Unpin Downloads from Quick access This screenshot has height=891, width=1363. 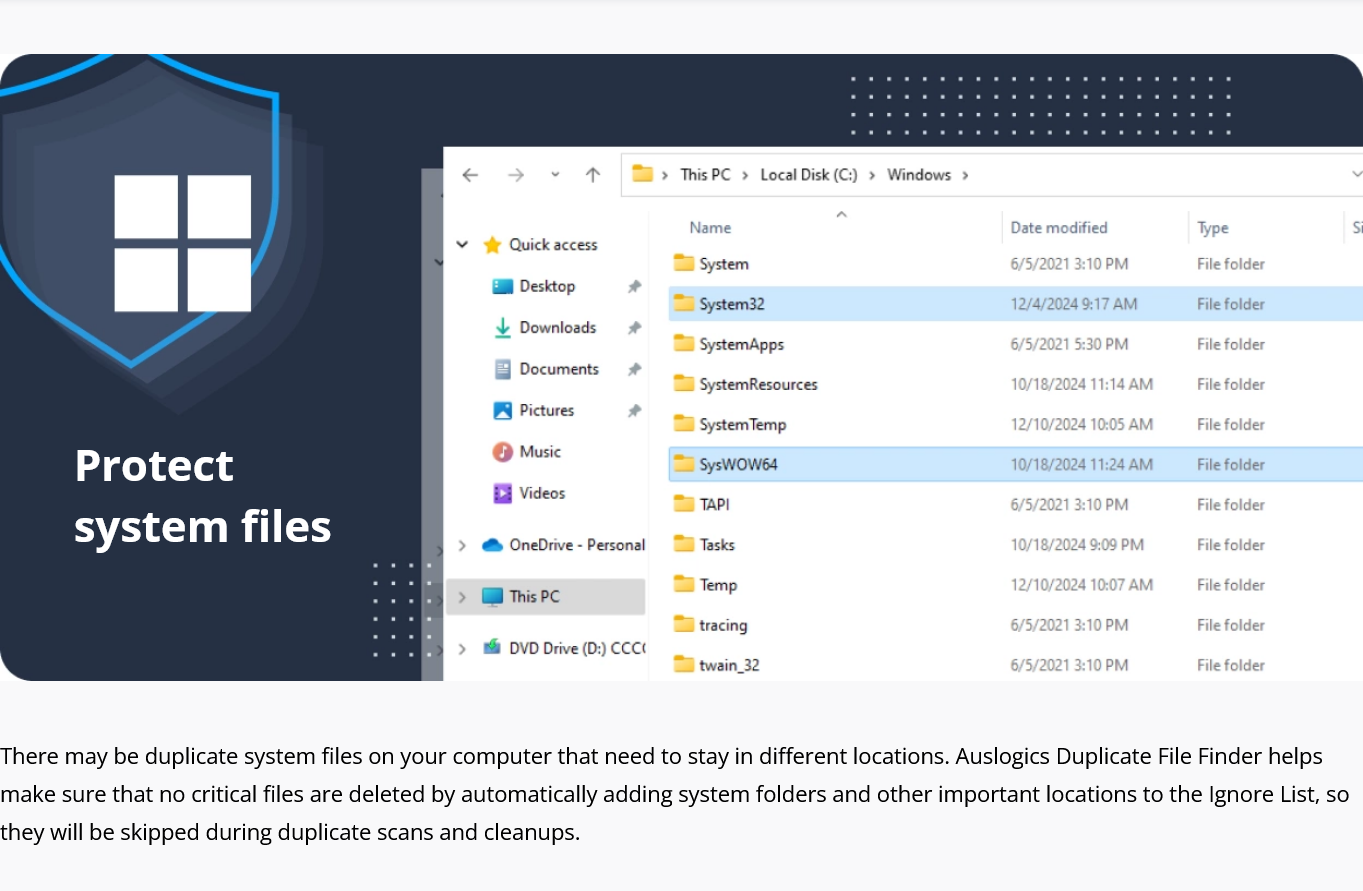click(634, 327)
